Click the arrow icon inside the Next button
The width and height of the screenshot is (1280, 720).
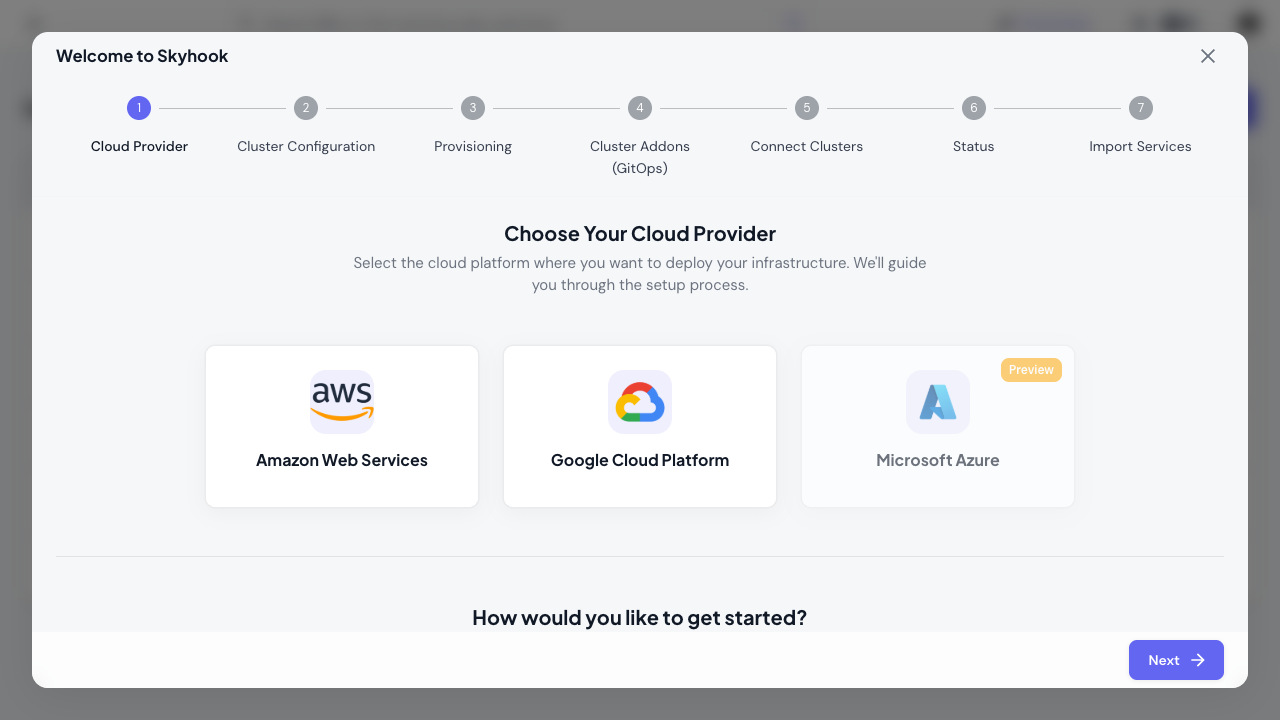1197,660
